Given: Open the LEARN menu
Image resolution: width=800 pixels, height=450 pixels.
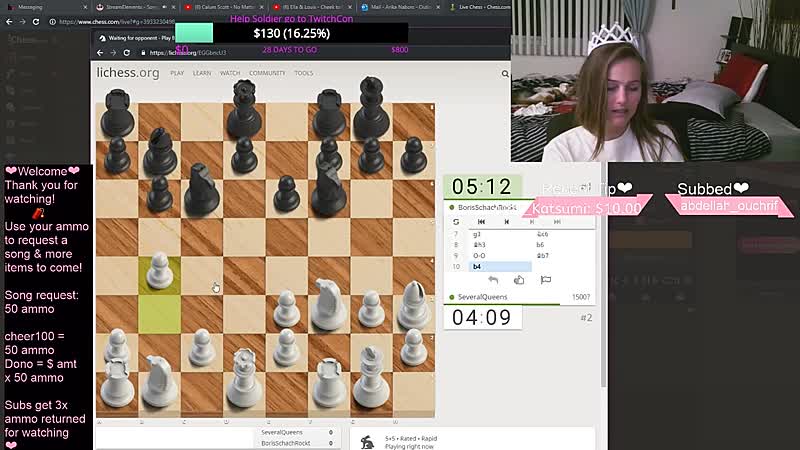Looking at the screenshot, I should pyautogui.click(x=202, y=73).
